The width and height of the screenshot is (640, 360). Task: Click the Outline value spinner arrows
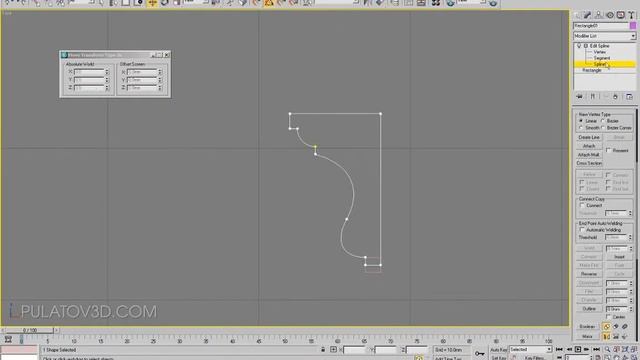pos(631,309)
